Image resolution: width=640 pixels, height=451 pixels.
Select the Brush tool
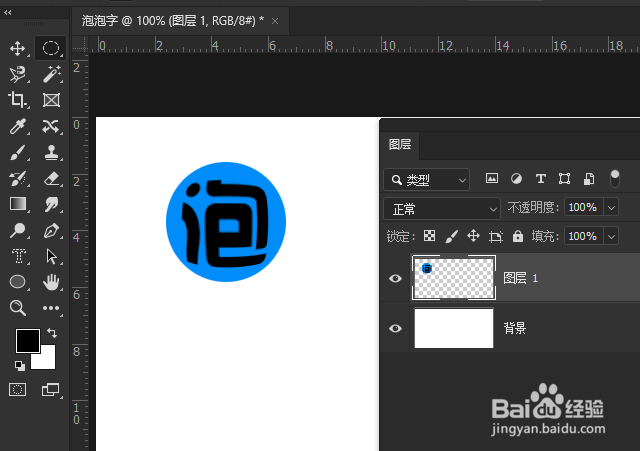[x=18, y=153]
